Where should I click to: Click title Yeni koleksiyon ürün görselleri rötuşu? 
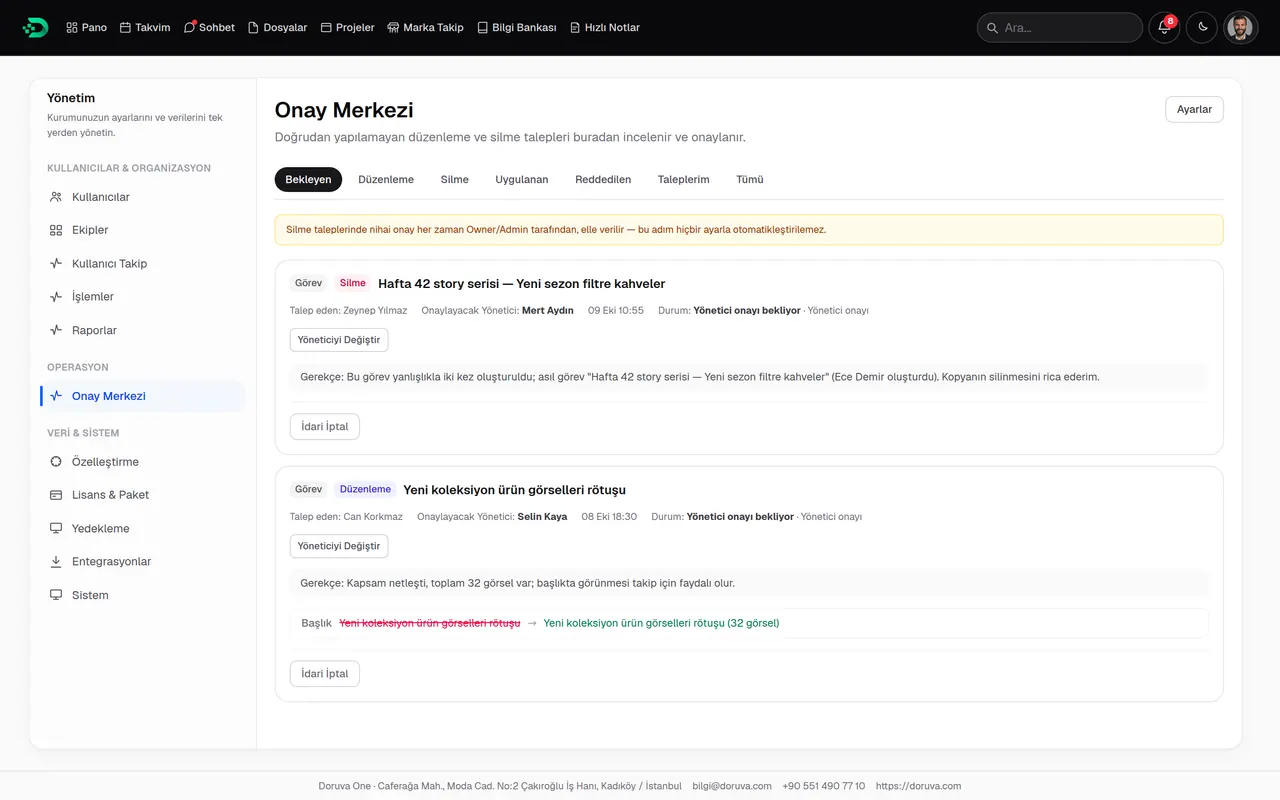514,490
